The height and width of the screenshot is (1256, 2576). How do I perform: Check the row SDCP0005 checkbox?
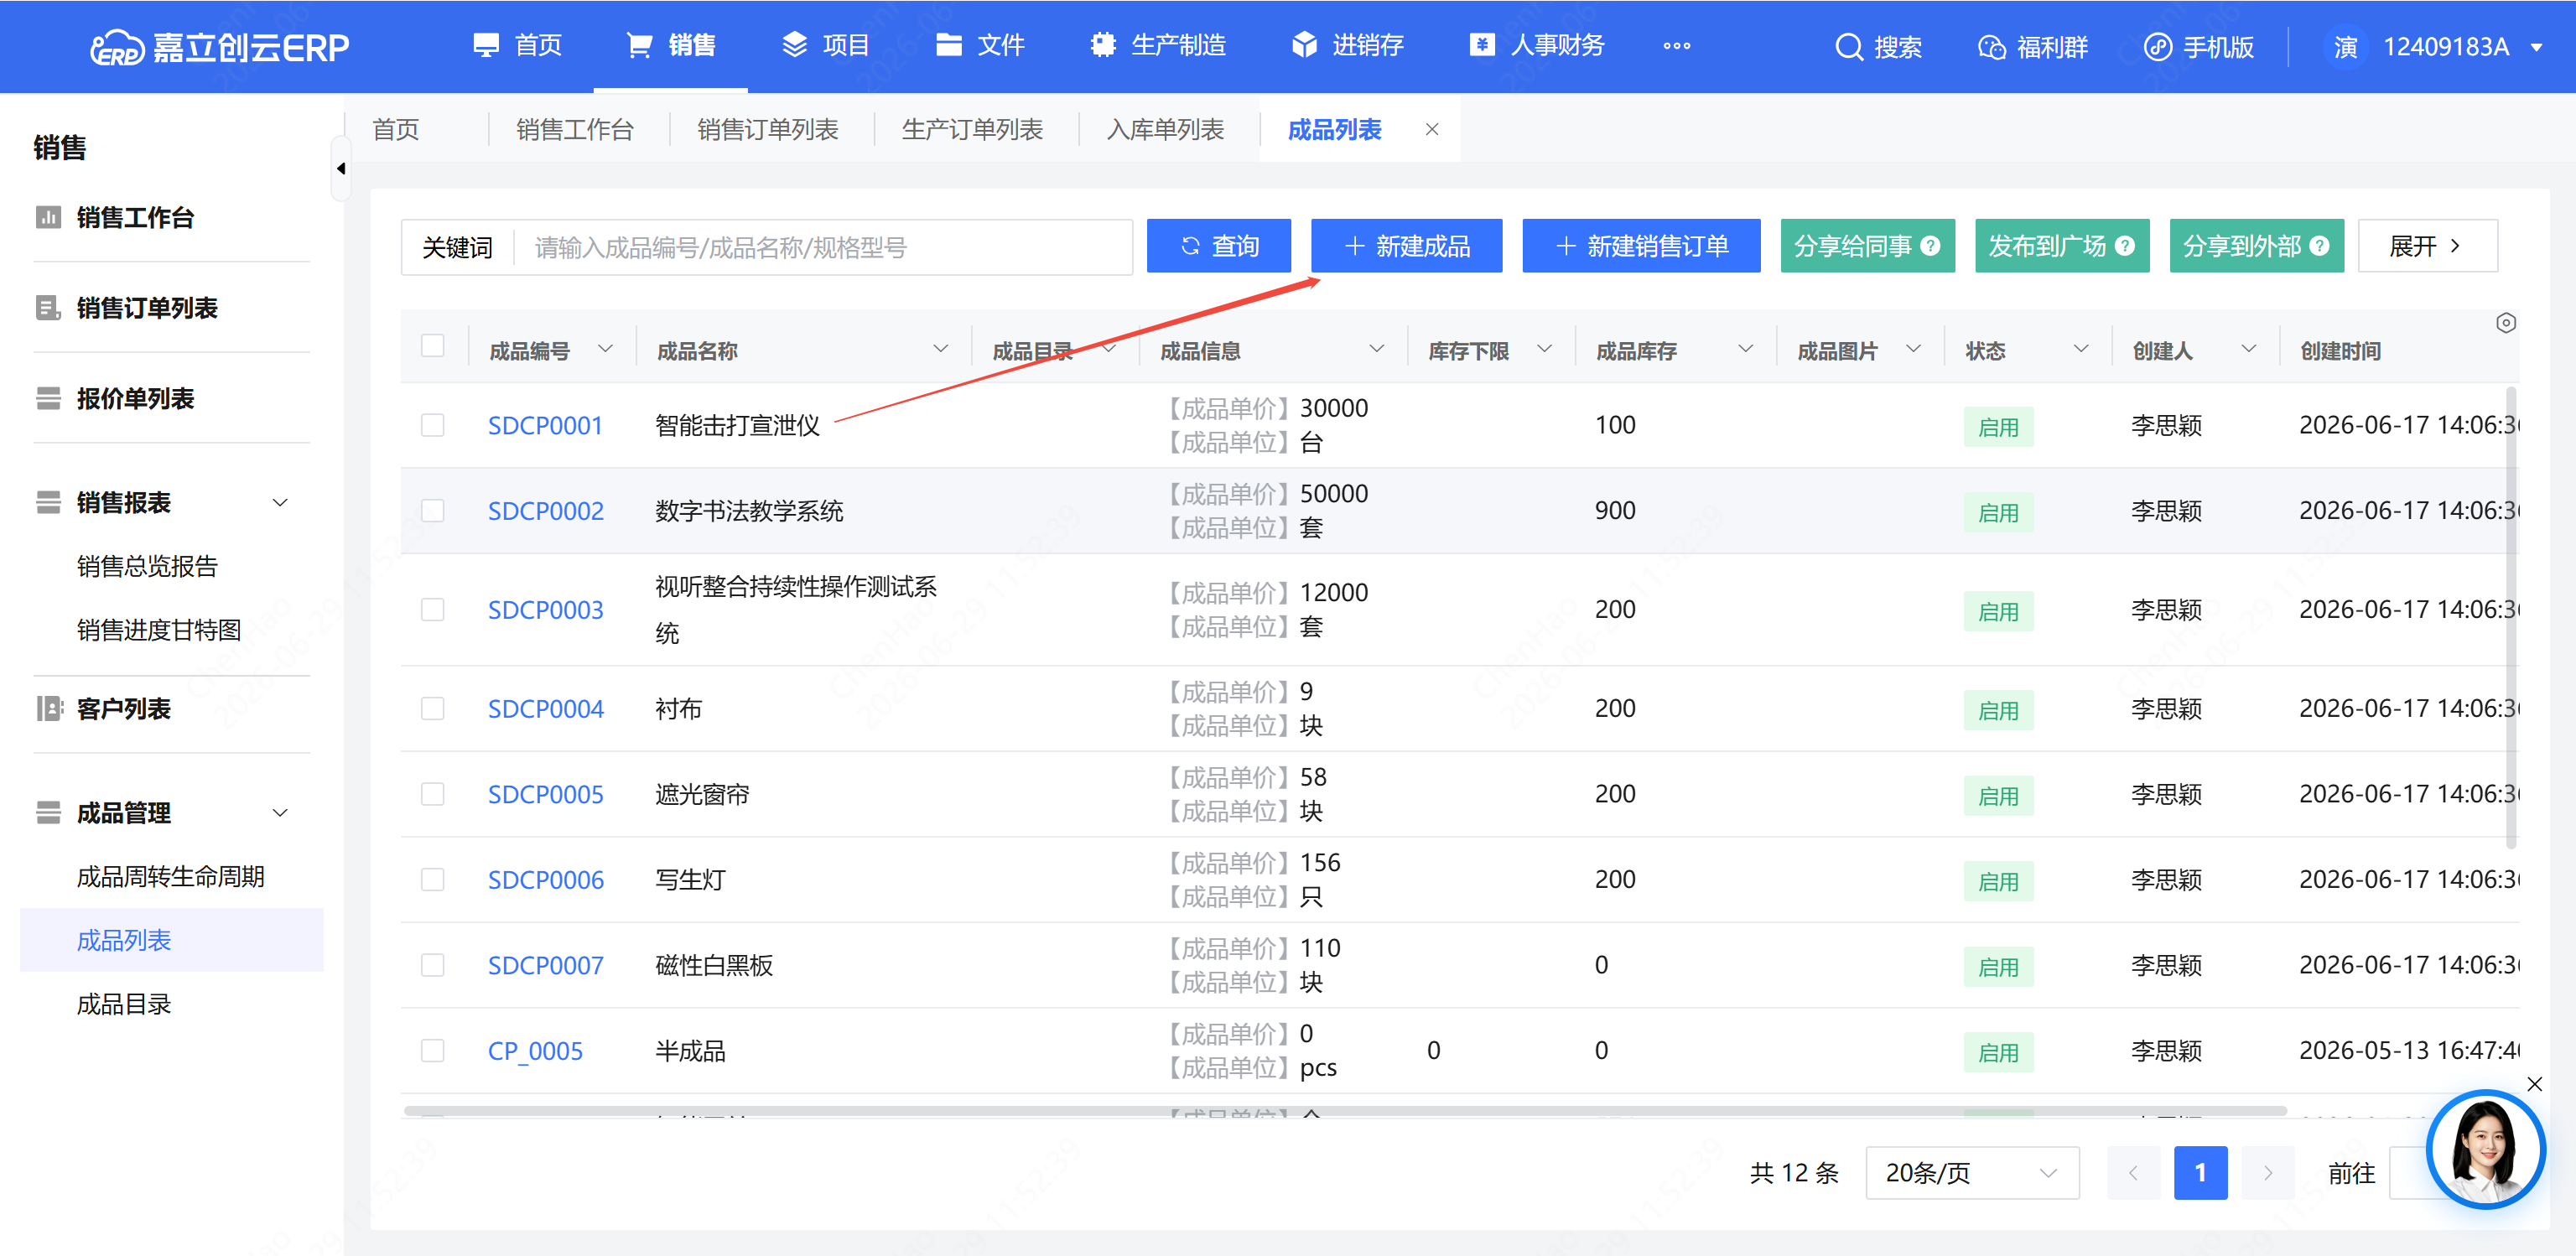(432, 794)
